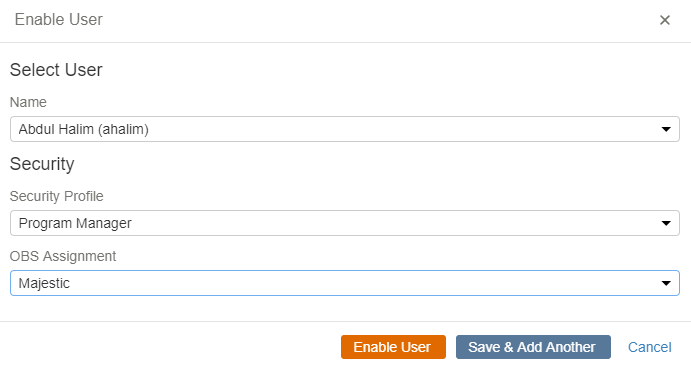Select the Abdul Halim (ahalim) name value

[83, 129]
